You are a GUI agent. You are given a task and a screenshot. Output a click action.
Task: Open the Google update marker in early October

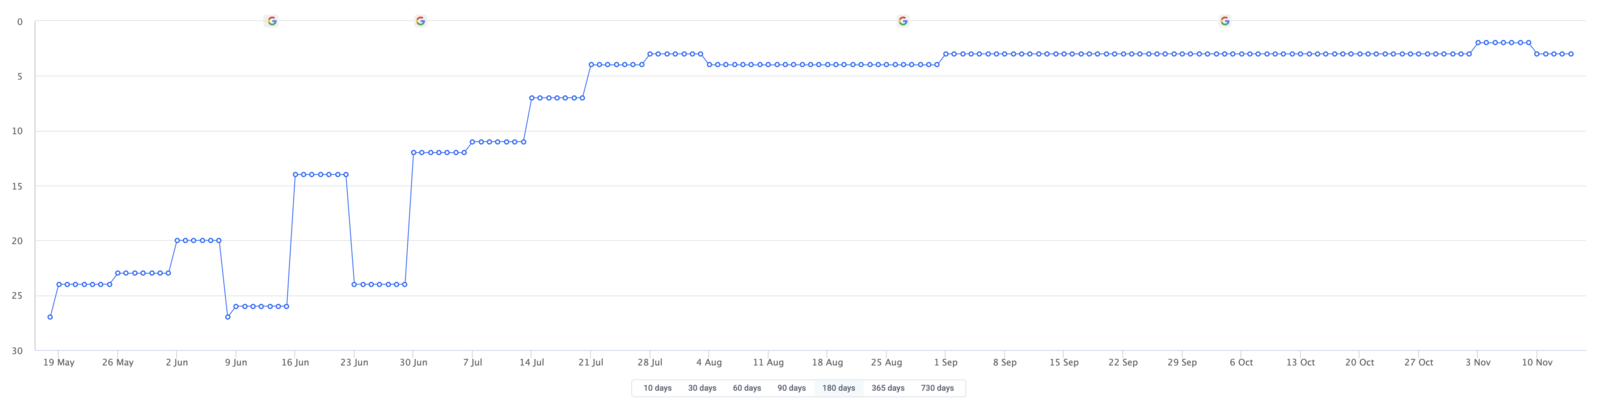coord(1225,21)
